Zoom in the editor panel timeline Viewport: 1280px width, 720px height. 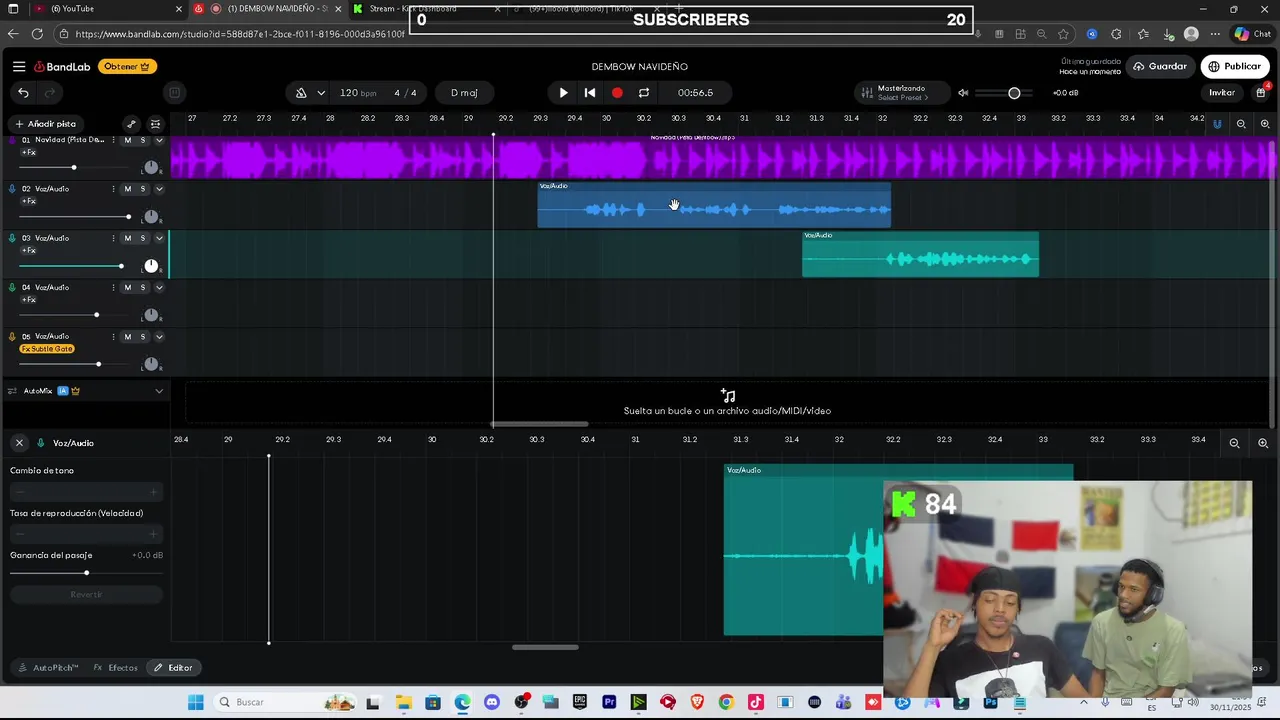(1263, 443)
